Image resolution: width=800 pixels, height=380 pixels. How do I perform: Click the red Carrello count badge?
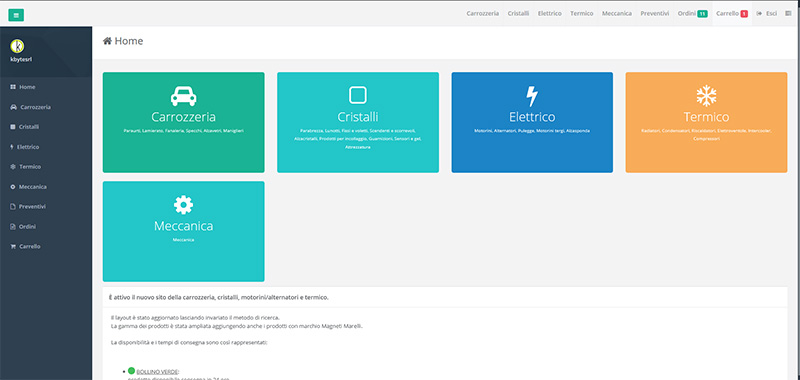(x=744, y=14)
